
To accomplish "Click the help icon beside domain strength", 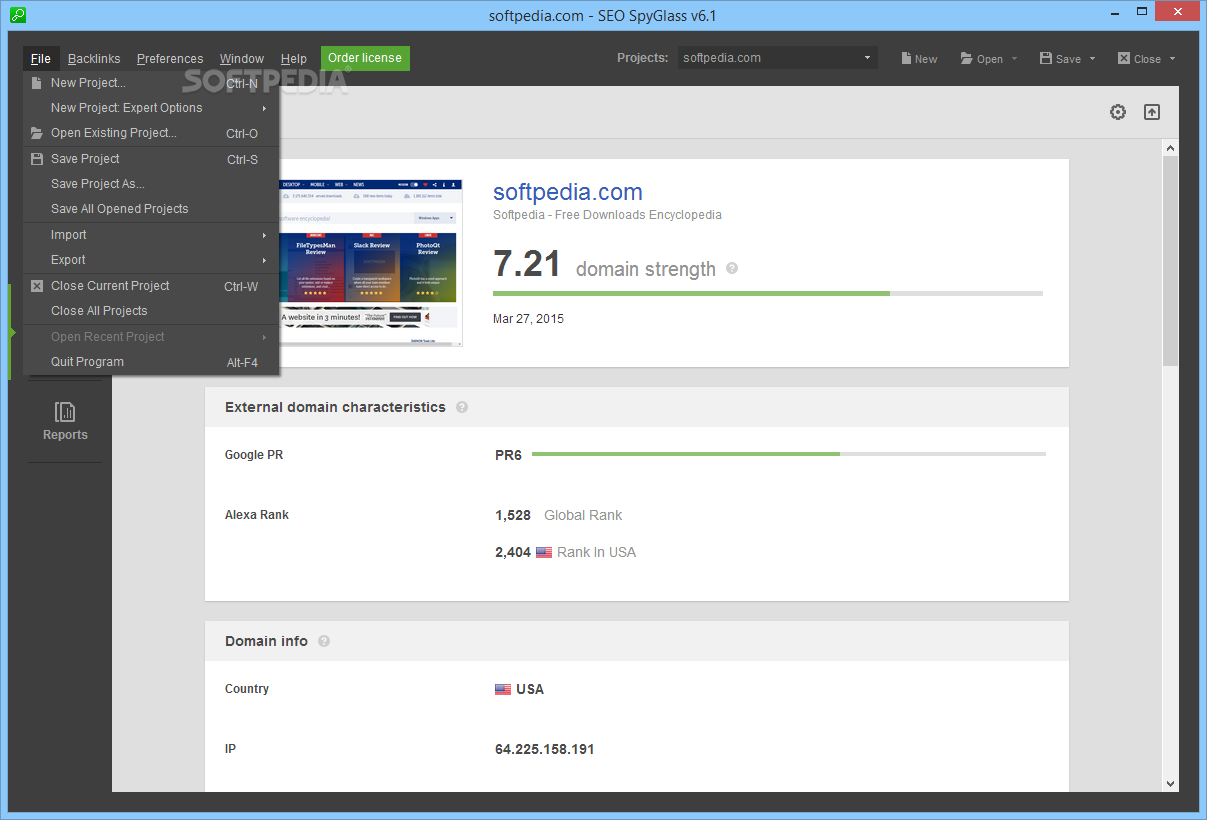I will click(x=732, y=268).
